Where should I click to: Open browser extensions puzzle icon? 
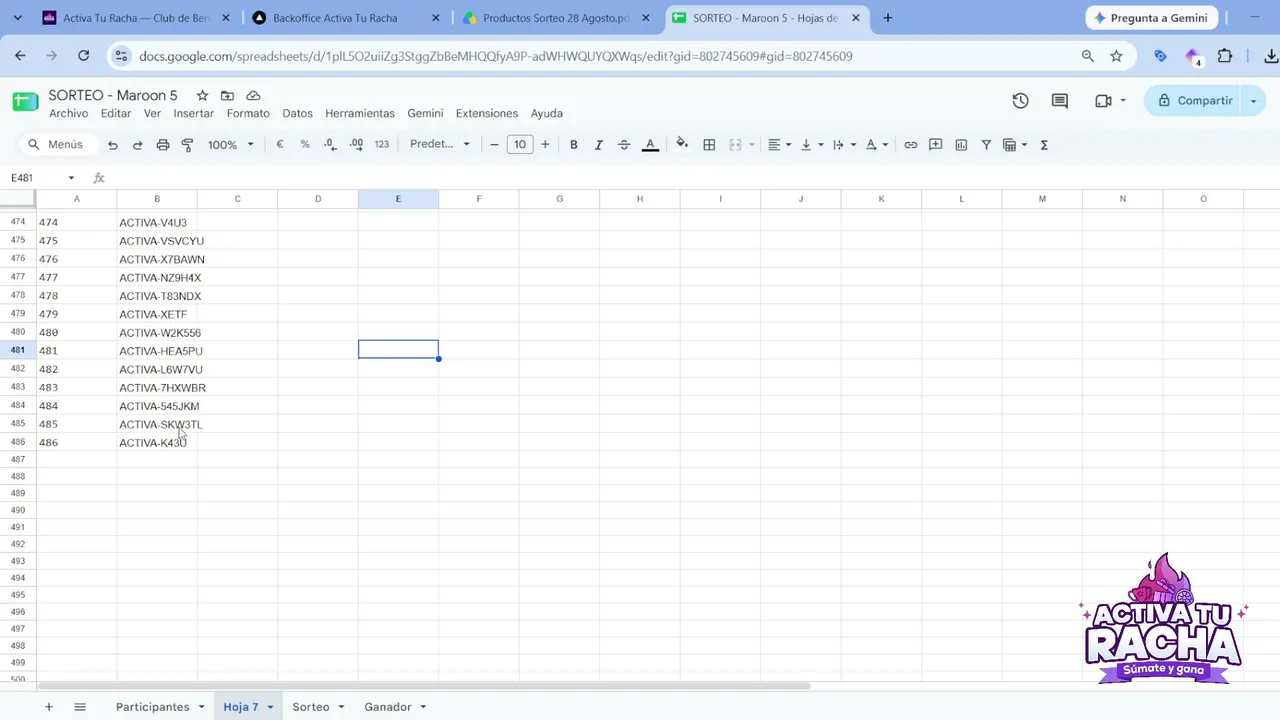[x=1225, y=56]
